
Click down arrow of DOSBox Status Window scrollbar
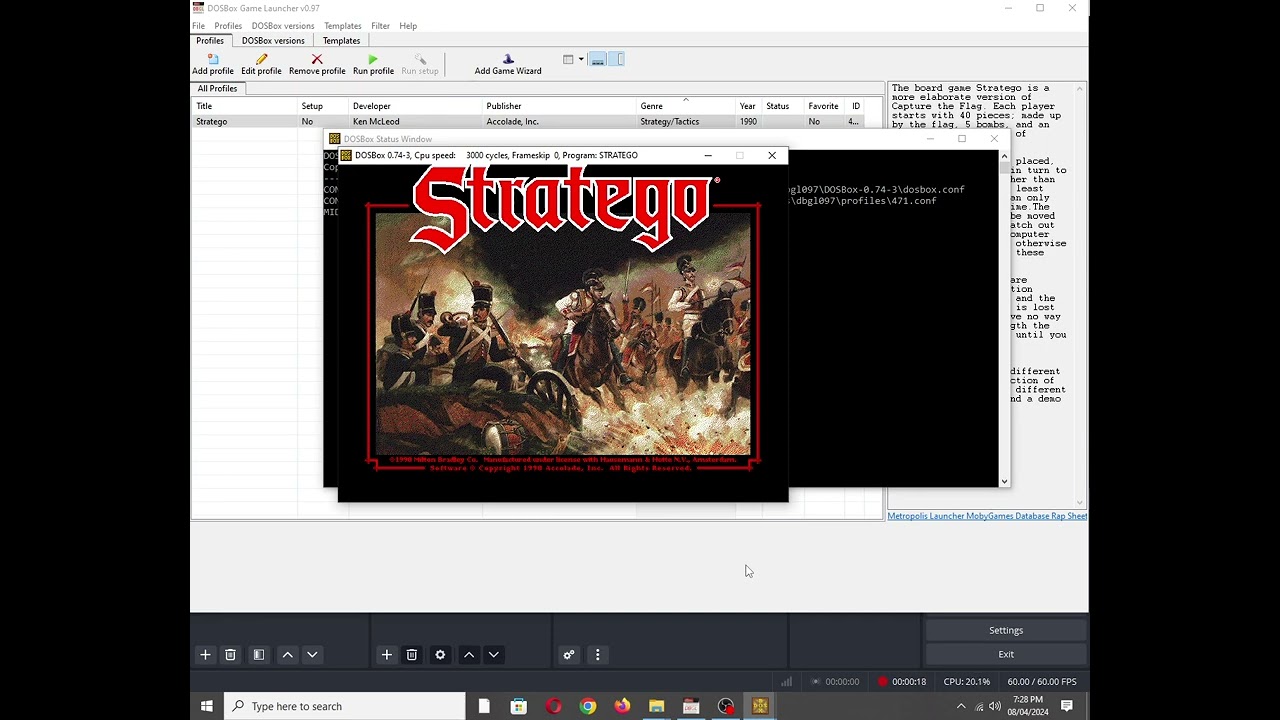1004,481
